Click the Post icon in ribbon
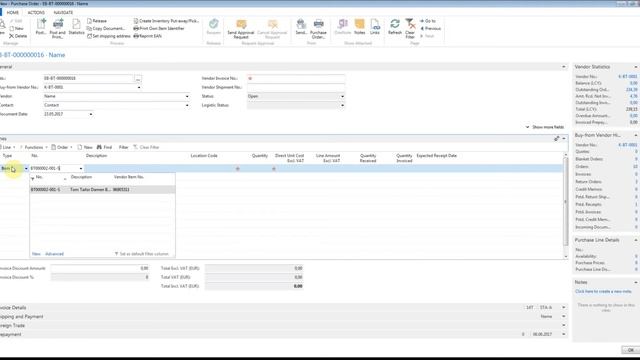 (41, 27)
